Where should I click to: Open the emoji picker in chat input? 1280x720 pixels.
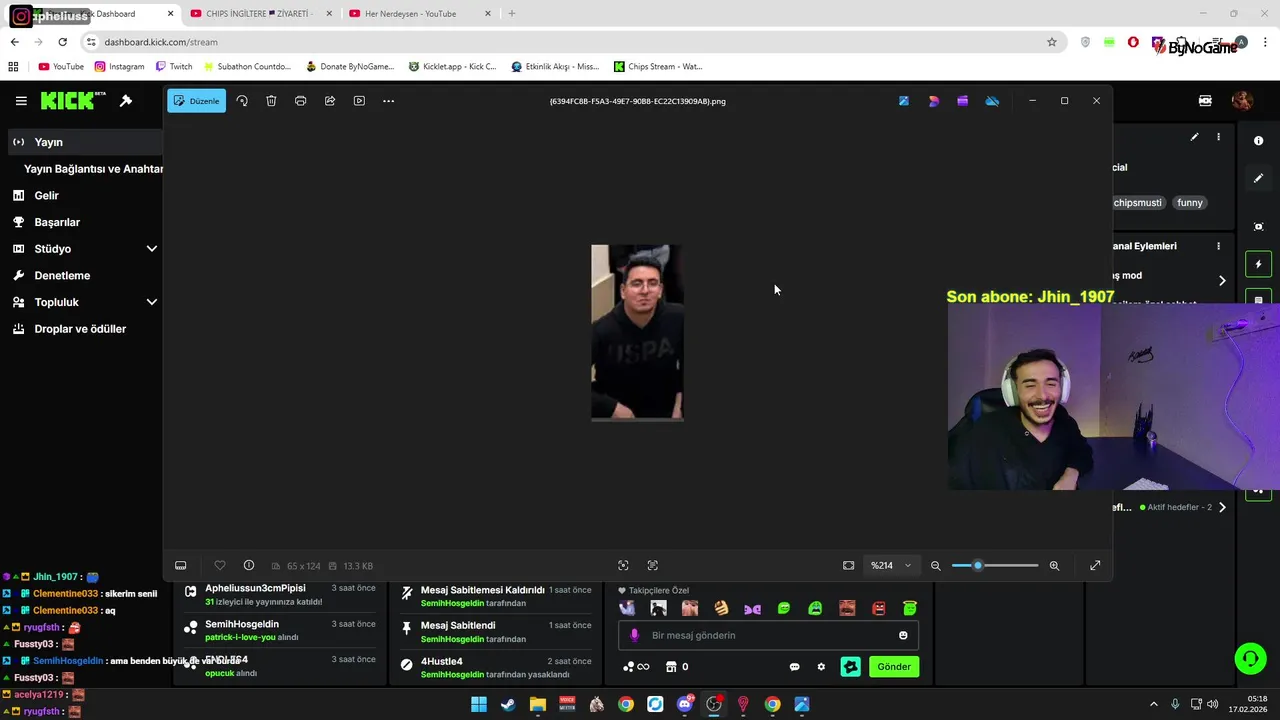tap(903, 635)
